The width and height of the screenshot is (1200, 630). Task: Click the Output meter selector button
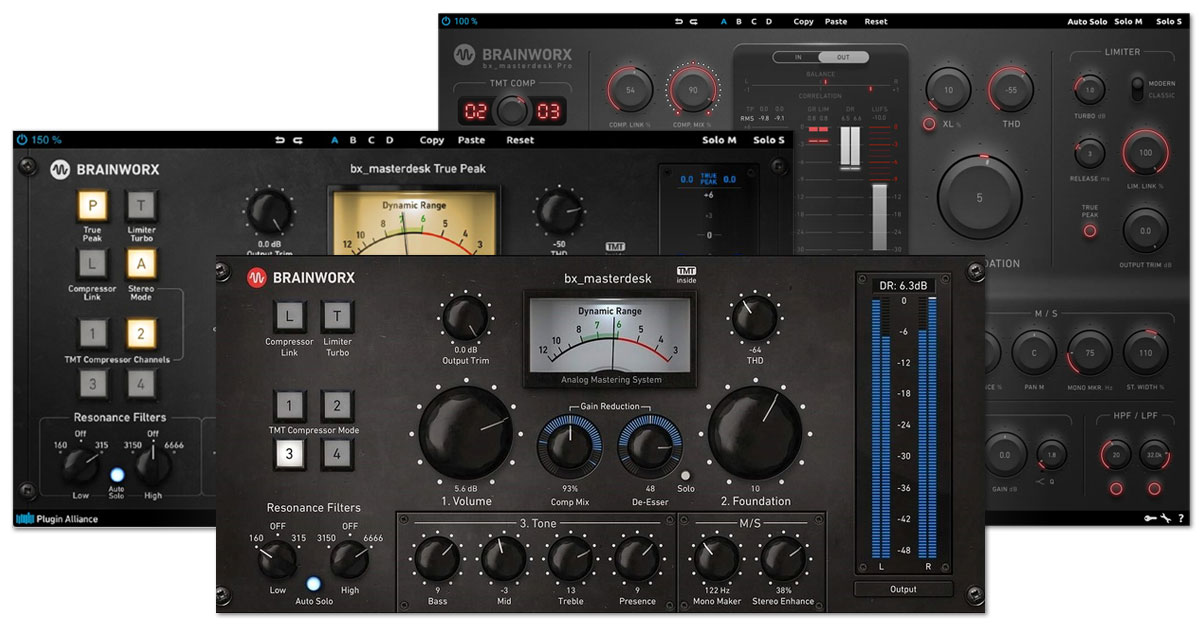click(x=903, y=589)
